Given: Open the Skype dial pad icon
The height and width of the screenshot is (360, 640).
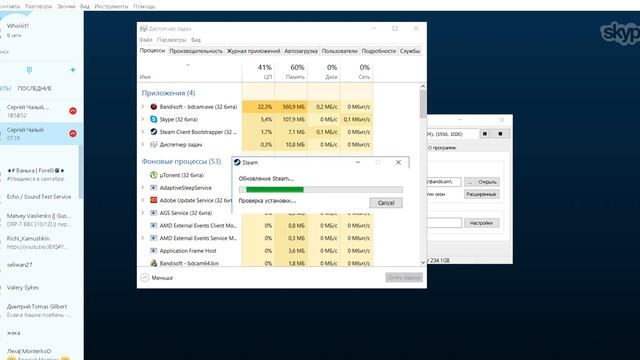Looking at the screenshot, I should click(29, 70).
